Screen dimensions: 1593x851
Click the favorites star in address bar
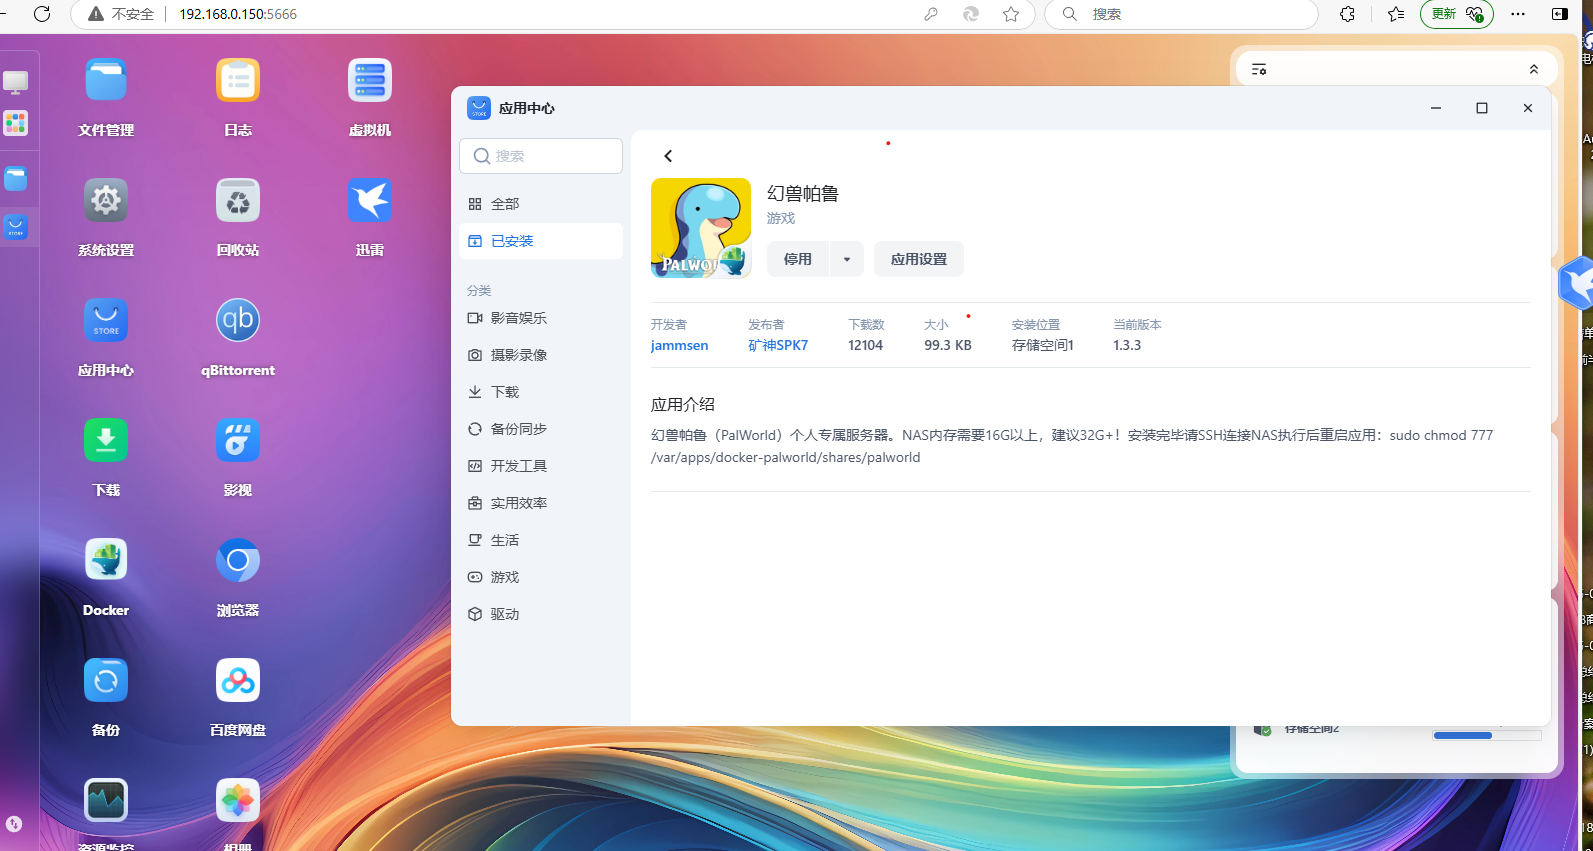[1011, 14]
